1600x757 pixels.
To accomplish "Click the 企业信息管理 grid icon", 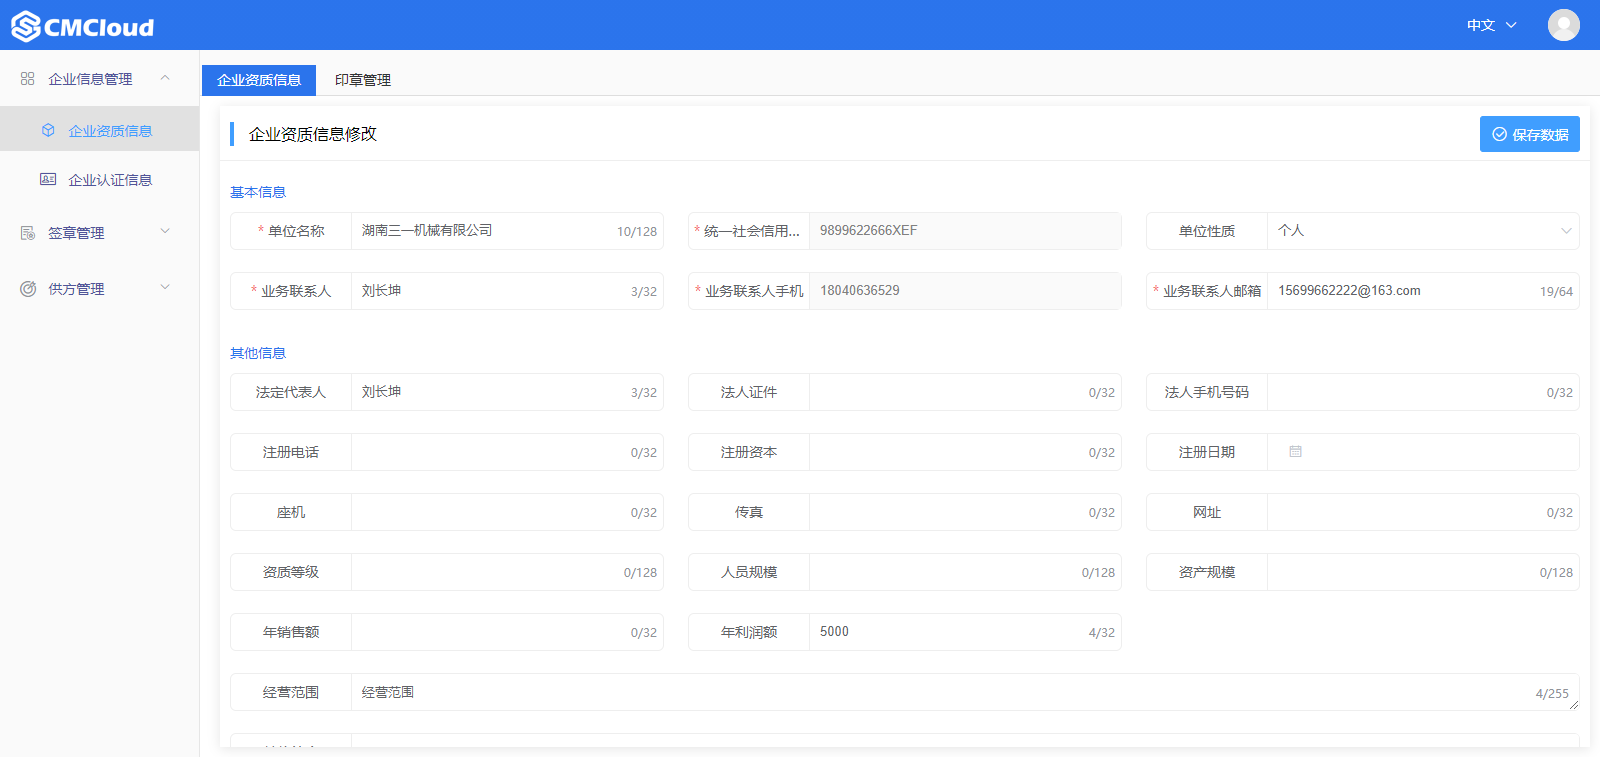I will (x=27, y=79).
